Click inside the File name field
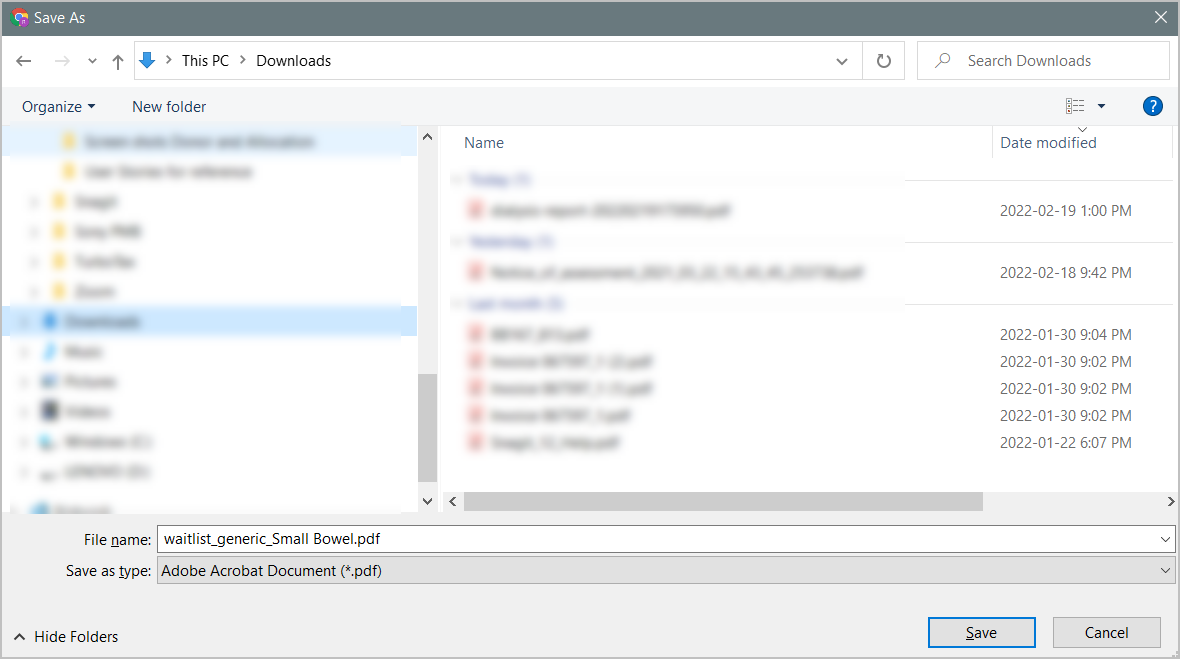 coord(500,539)
